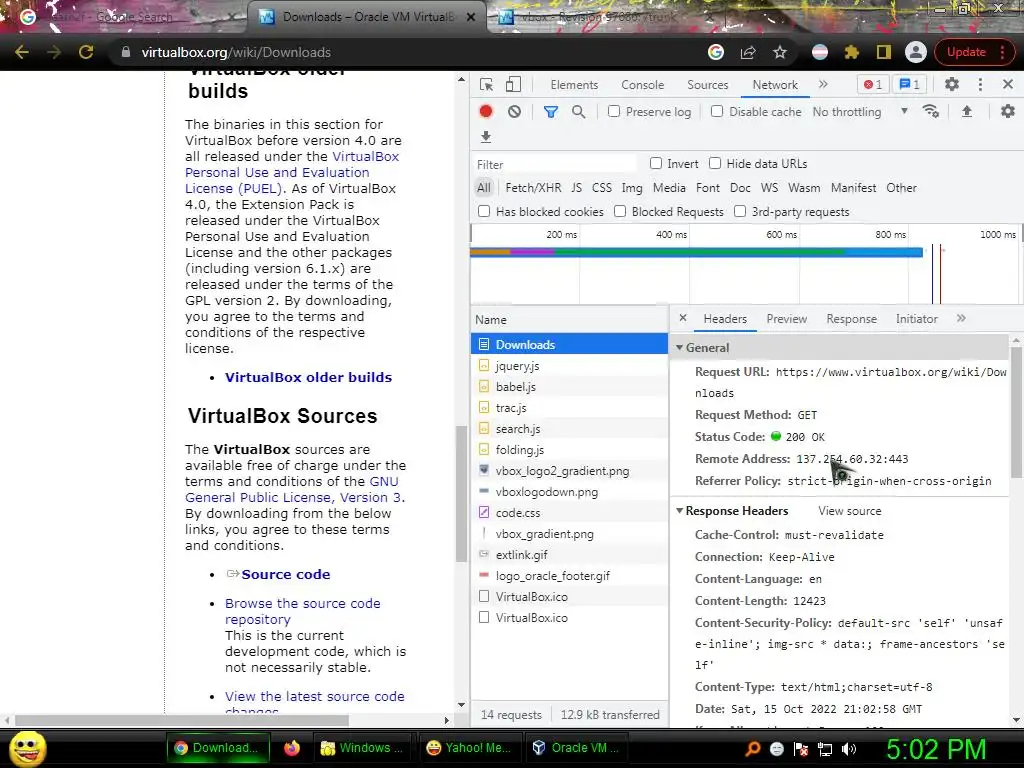Activate the DevTools inspect element picker
The image size is (1024, 768).
[x=487, y=85]
